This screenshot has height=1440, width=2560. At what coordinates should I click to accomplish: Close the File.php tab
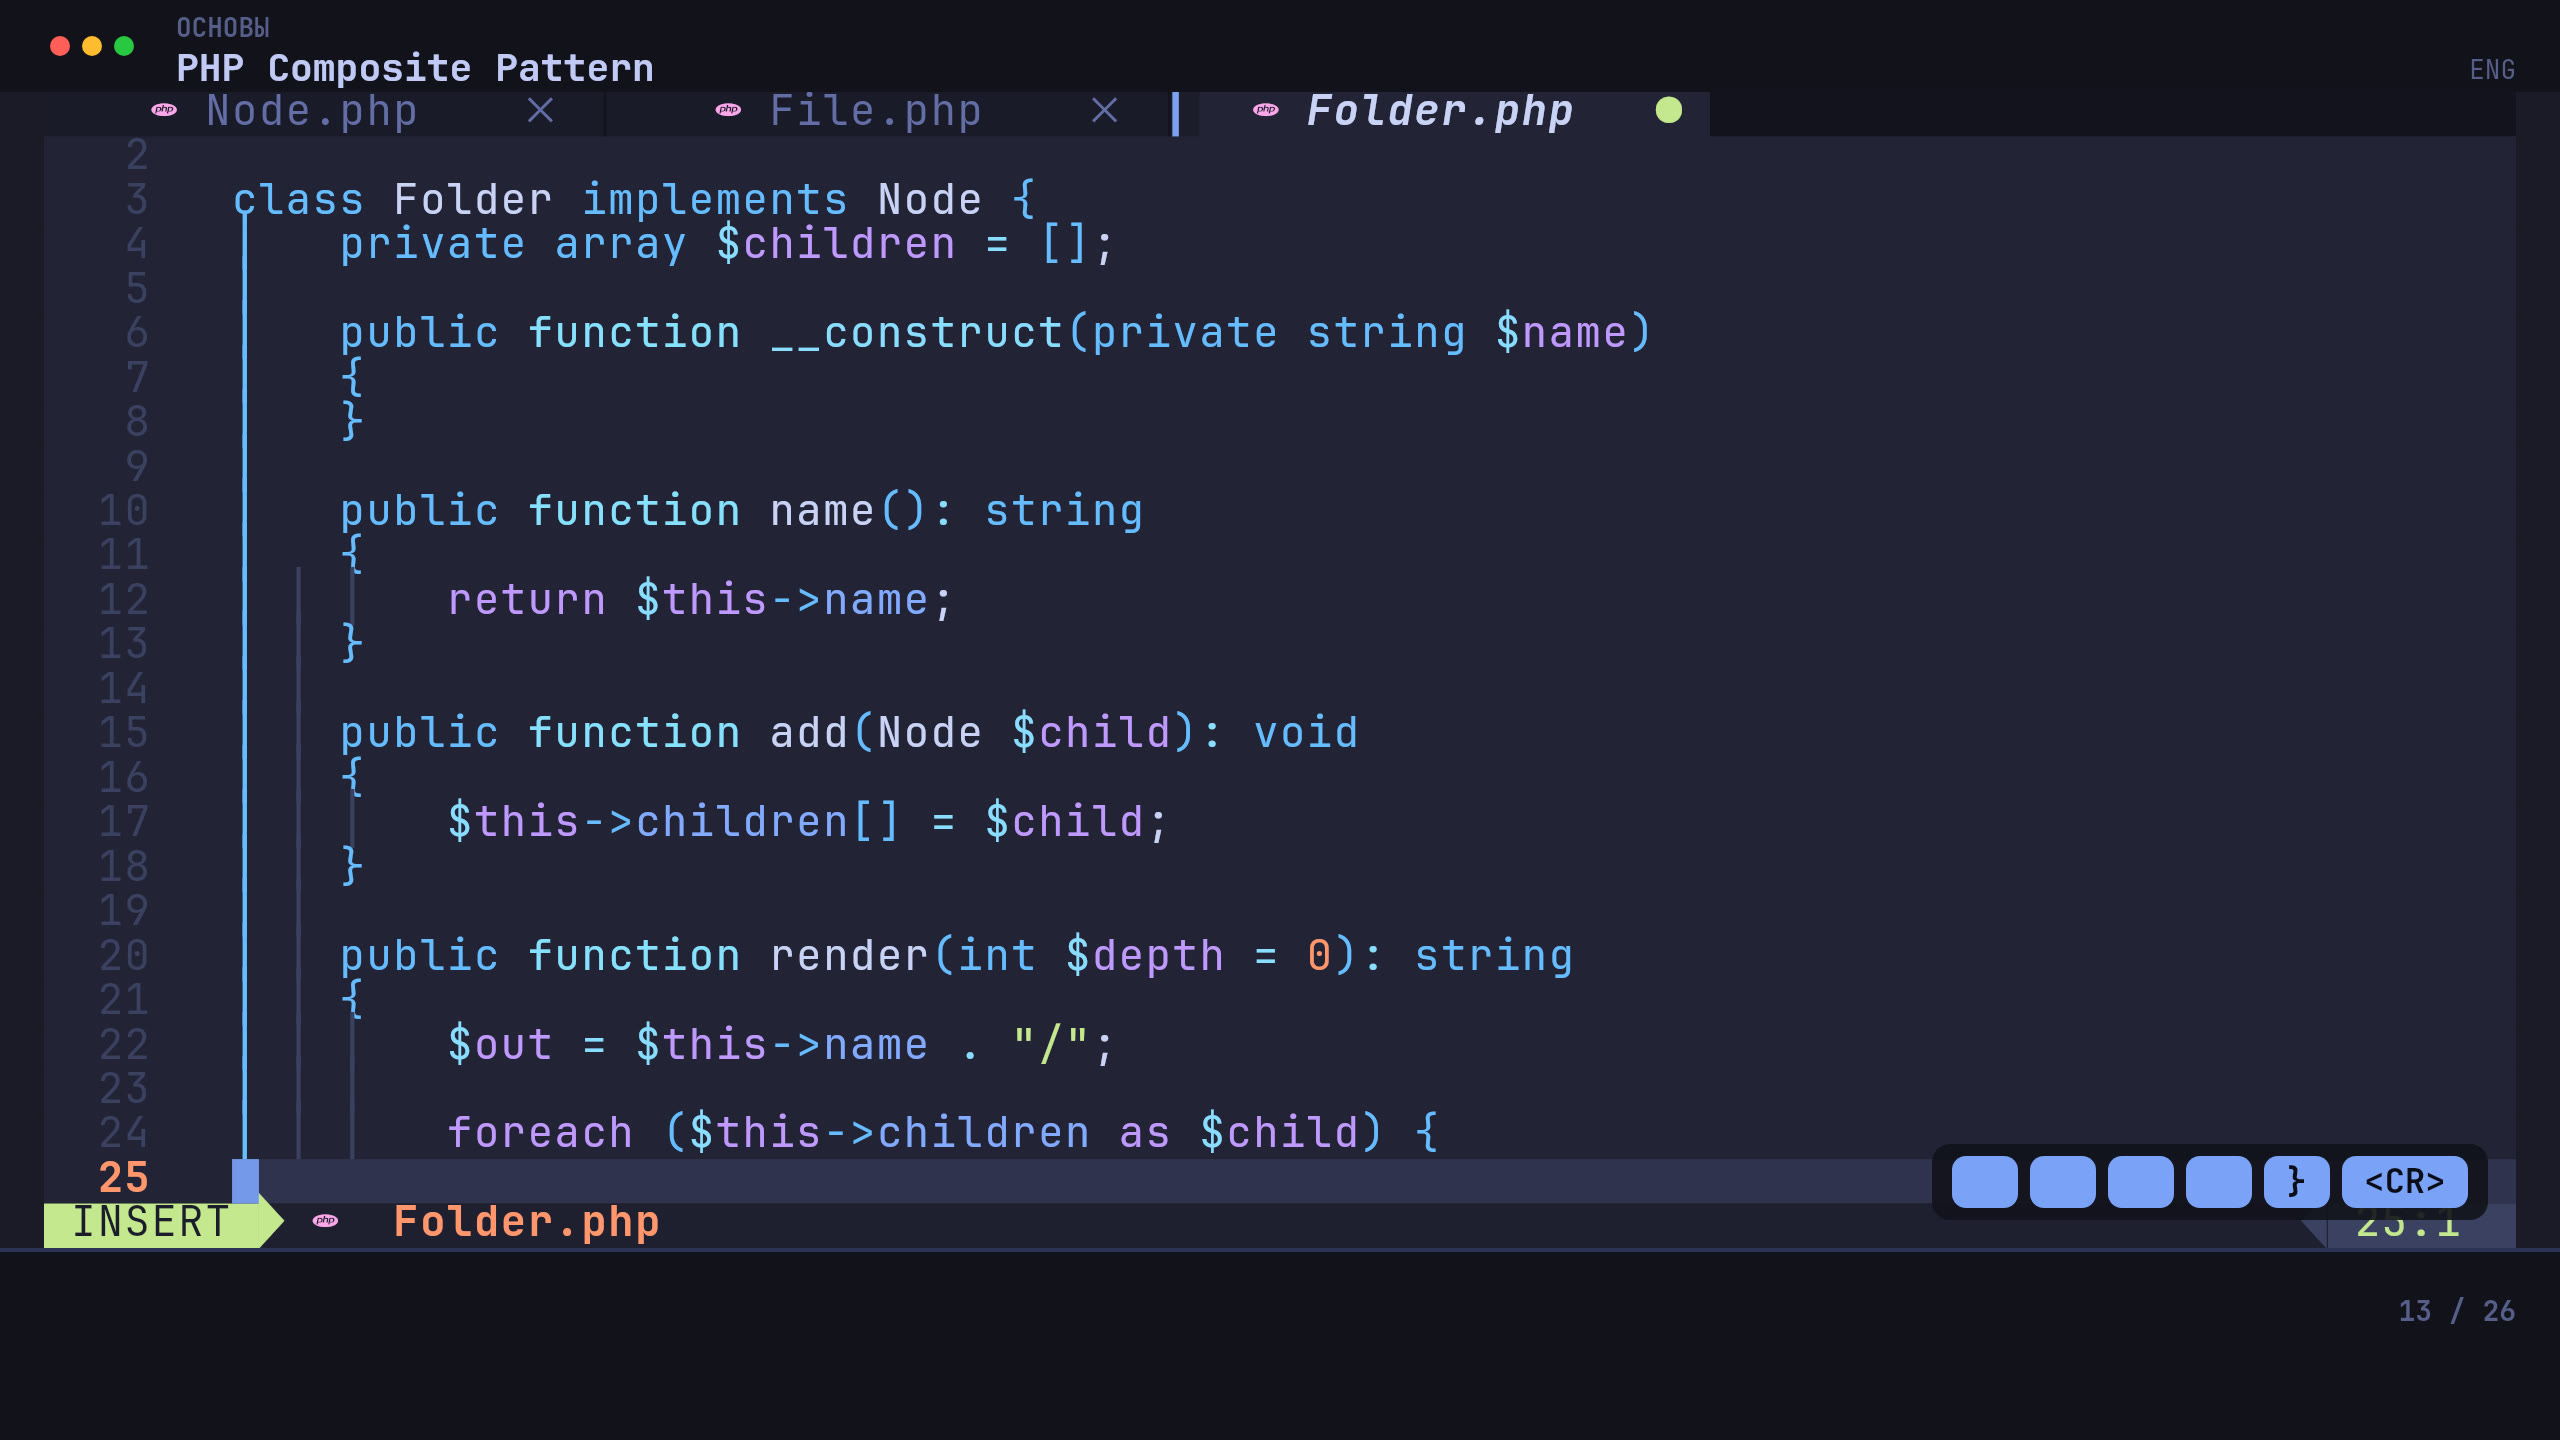tap(1104, 111)
